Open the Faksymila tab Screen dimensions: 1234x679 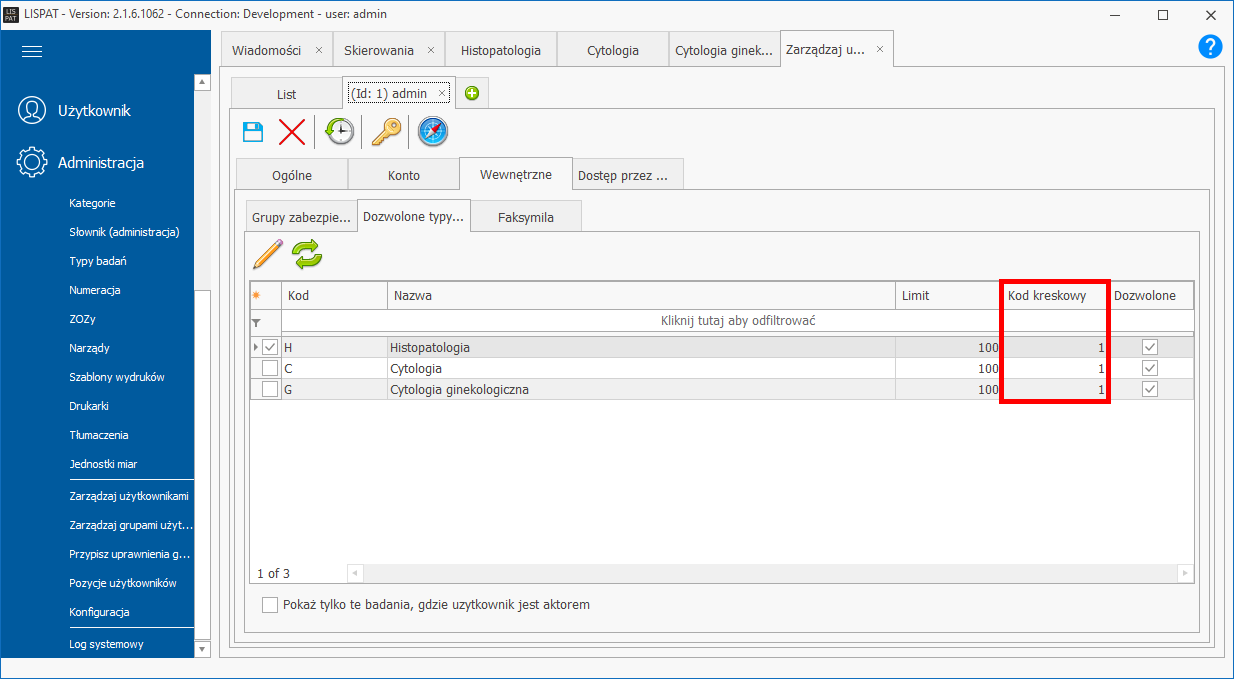(525, 217)
